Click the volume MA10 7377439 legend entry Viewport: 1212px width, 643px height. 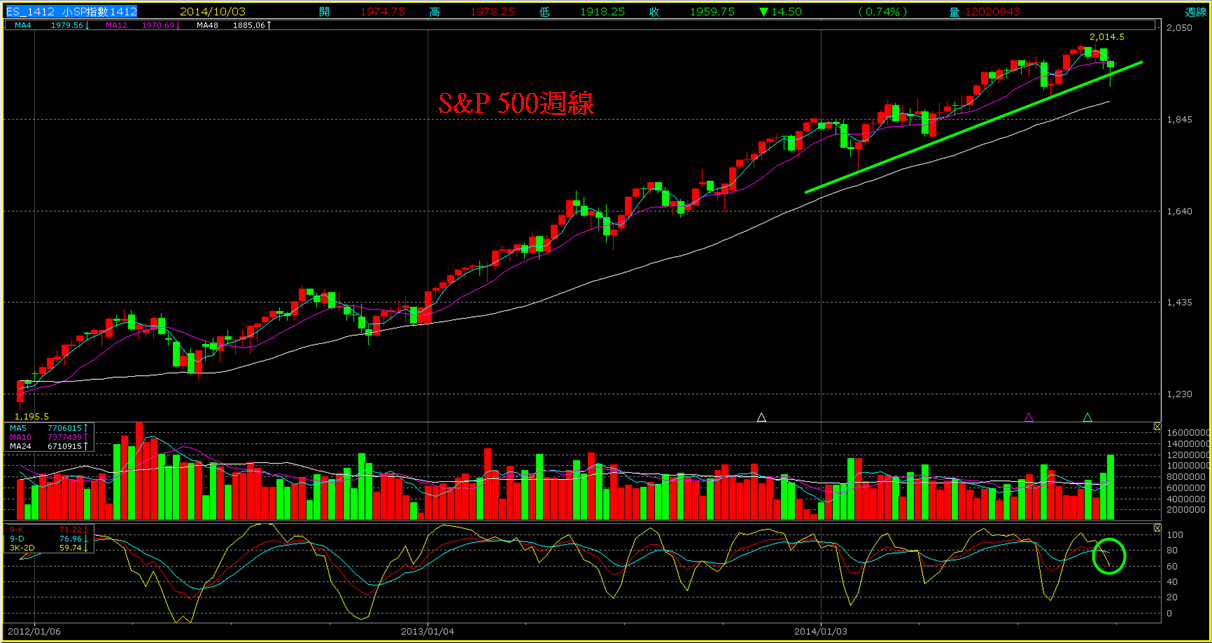tap(48, 436)
